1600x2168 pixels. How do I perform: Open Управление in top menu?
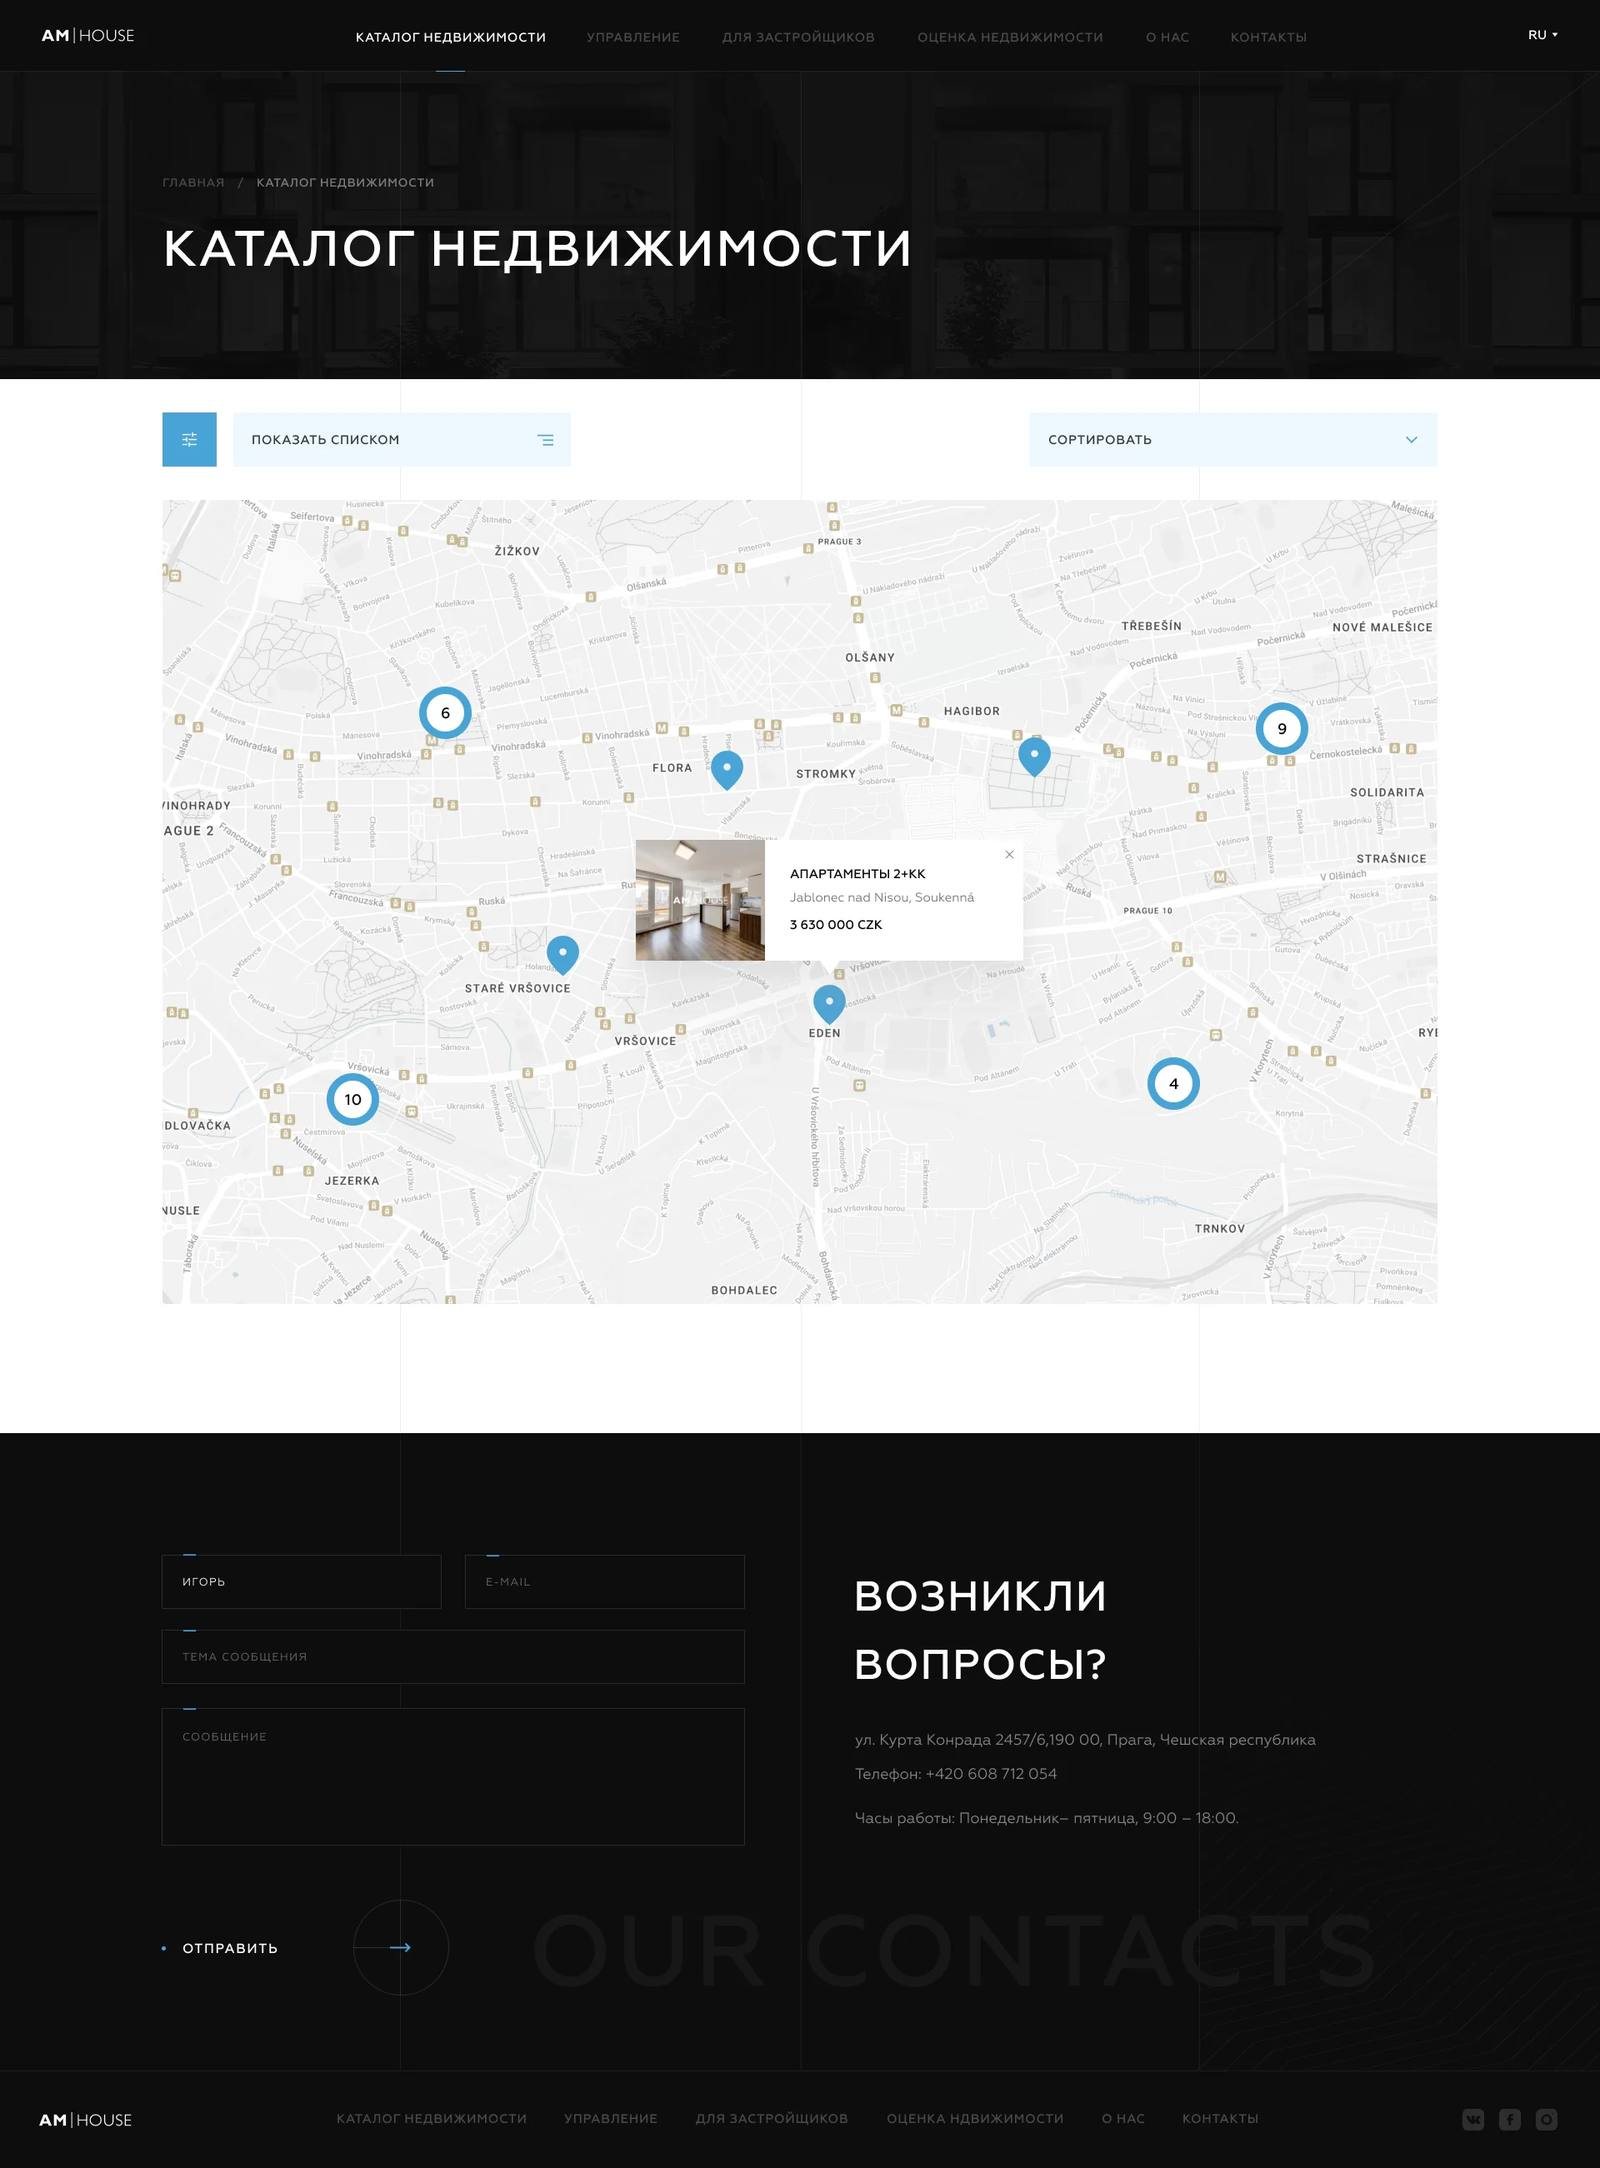point(633,37)
